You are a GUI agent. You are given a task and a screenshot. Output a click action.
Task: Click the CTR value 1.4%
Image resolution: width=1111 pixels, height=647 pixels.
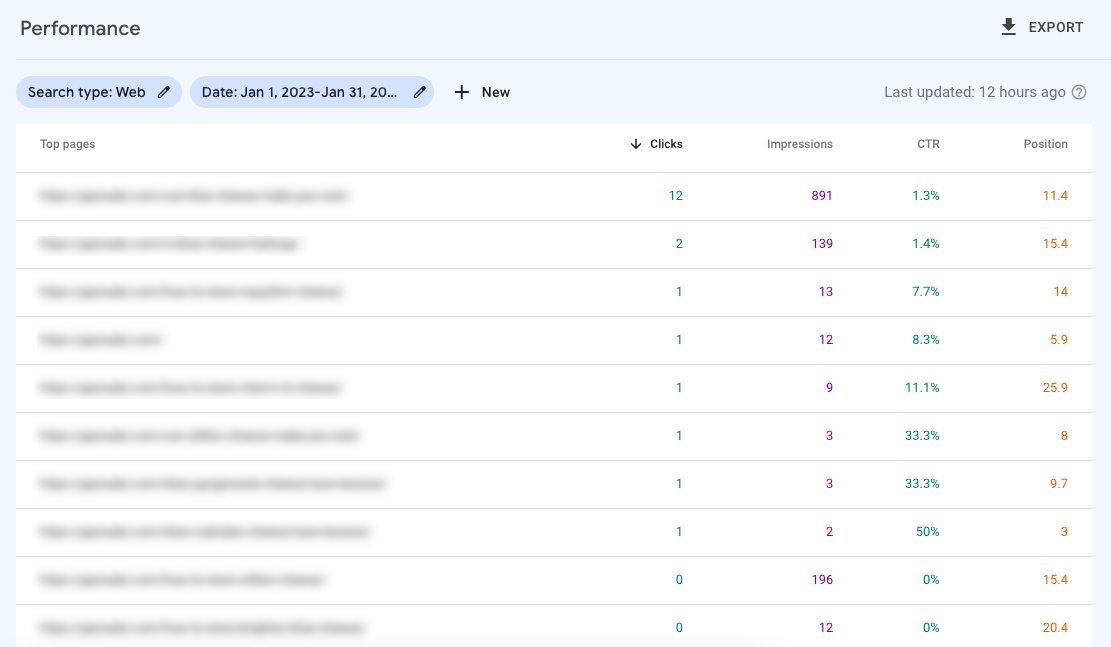[925, 244]
